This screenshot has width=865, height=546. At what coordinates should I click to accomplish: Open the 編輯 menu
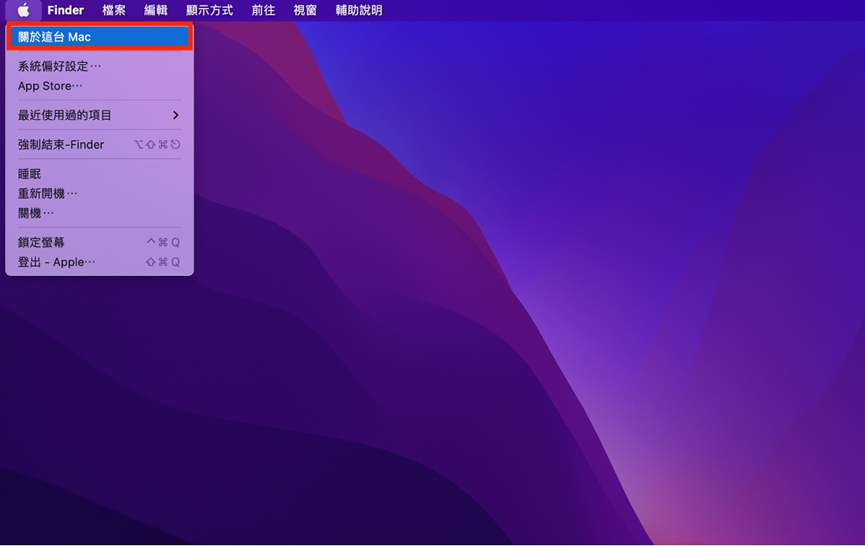156,10
